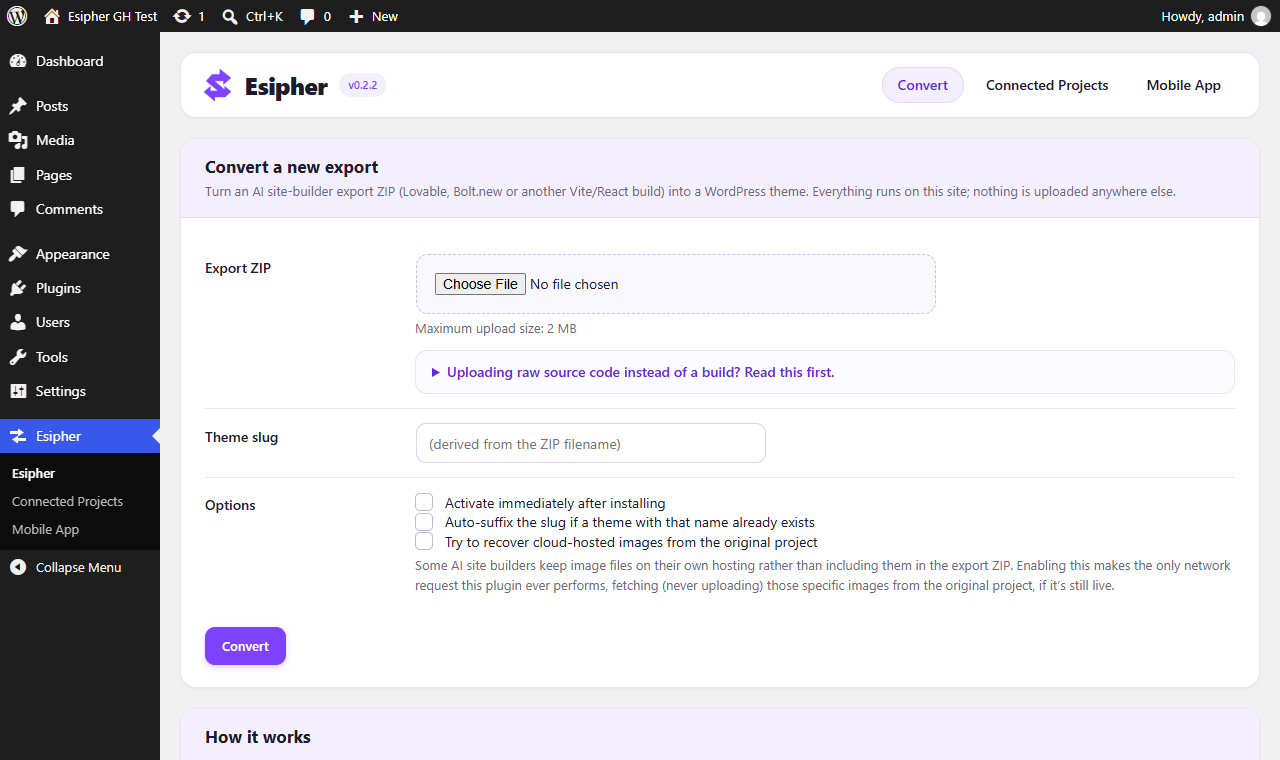
Task: Click the search magnifier icon
Action: (x=230, y=16)
